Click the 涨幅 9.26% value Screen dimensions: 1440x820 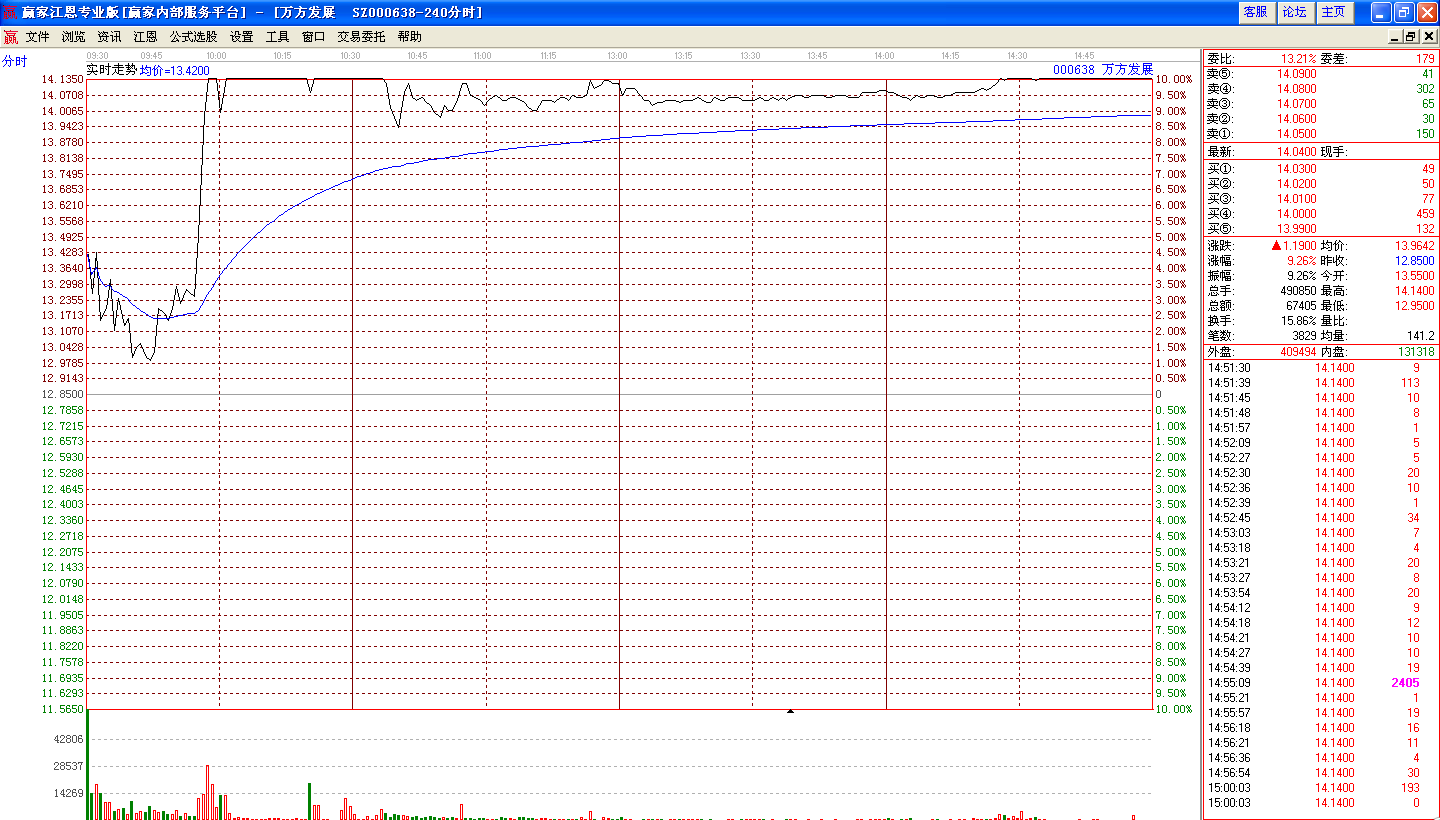(1302, 260)
